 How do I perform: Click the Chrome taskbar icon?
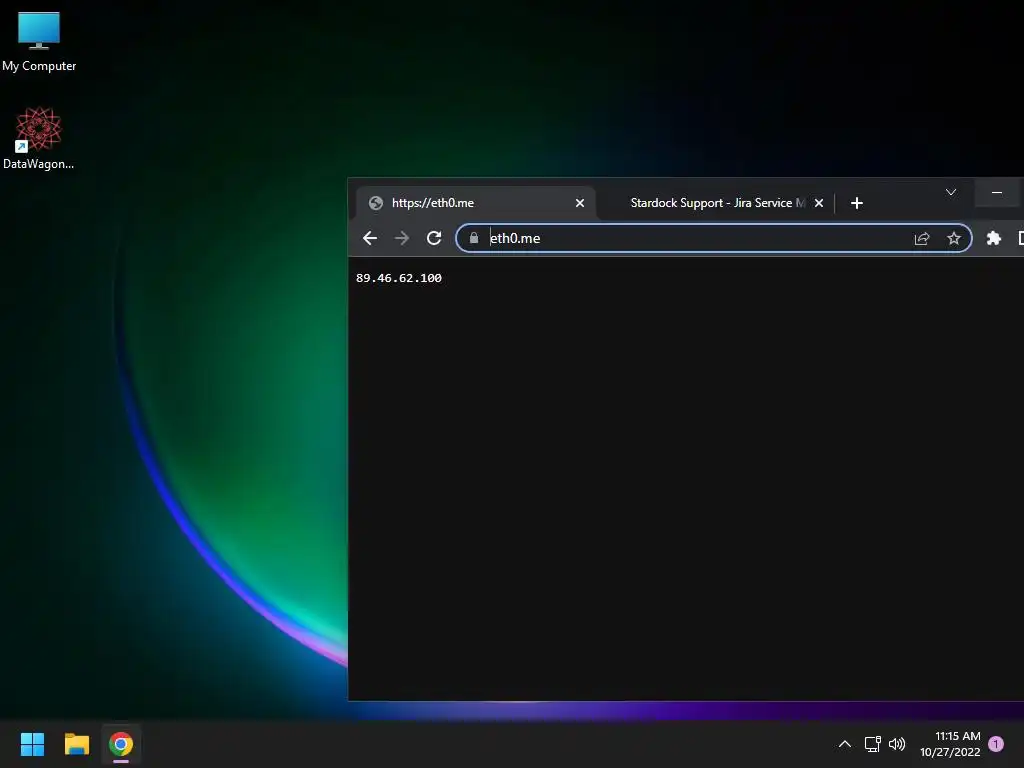[121, 744]
